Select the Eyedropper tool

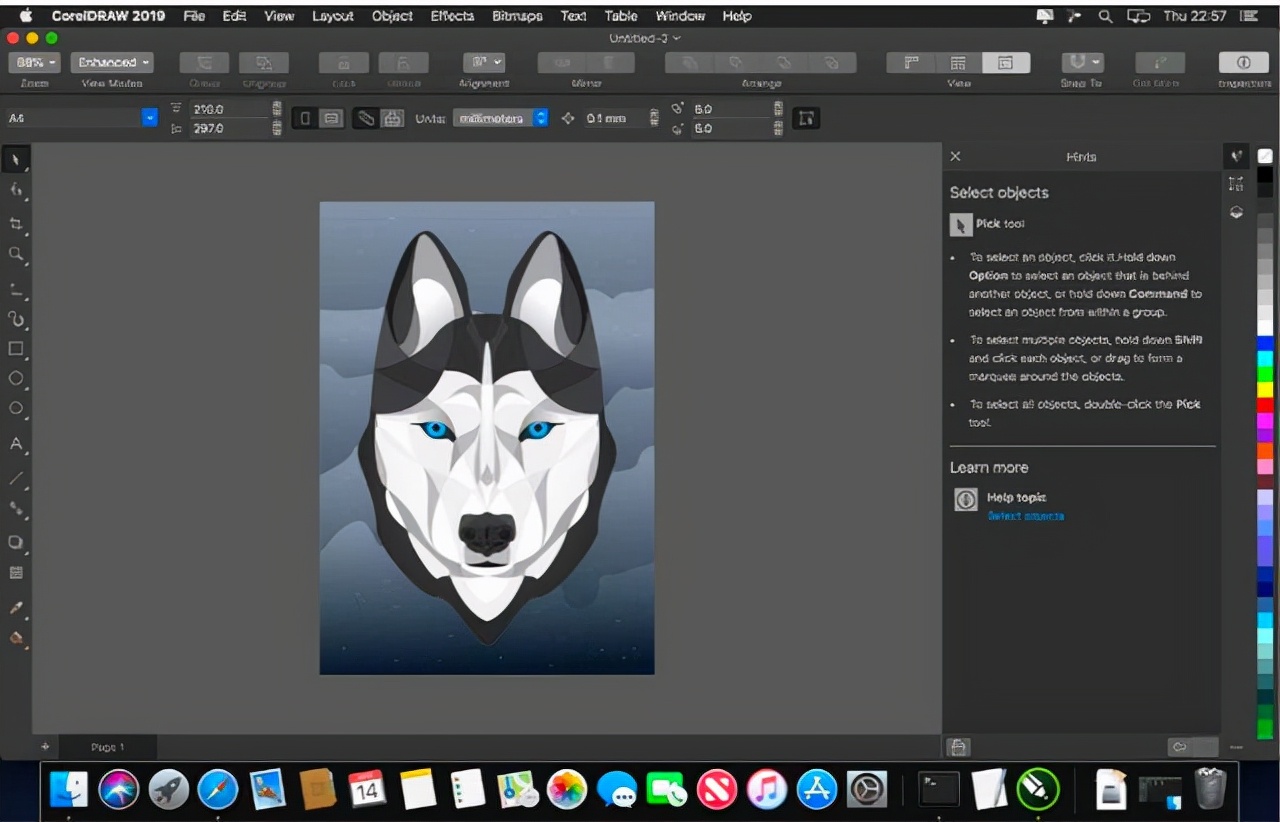tap(16, 608)
